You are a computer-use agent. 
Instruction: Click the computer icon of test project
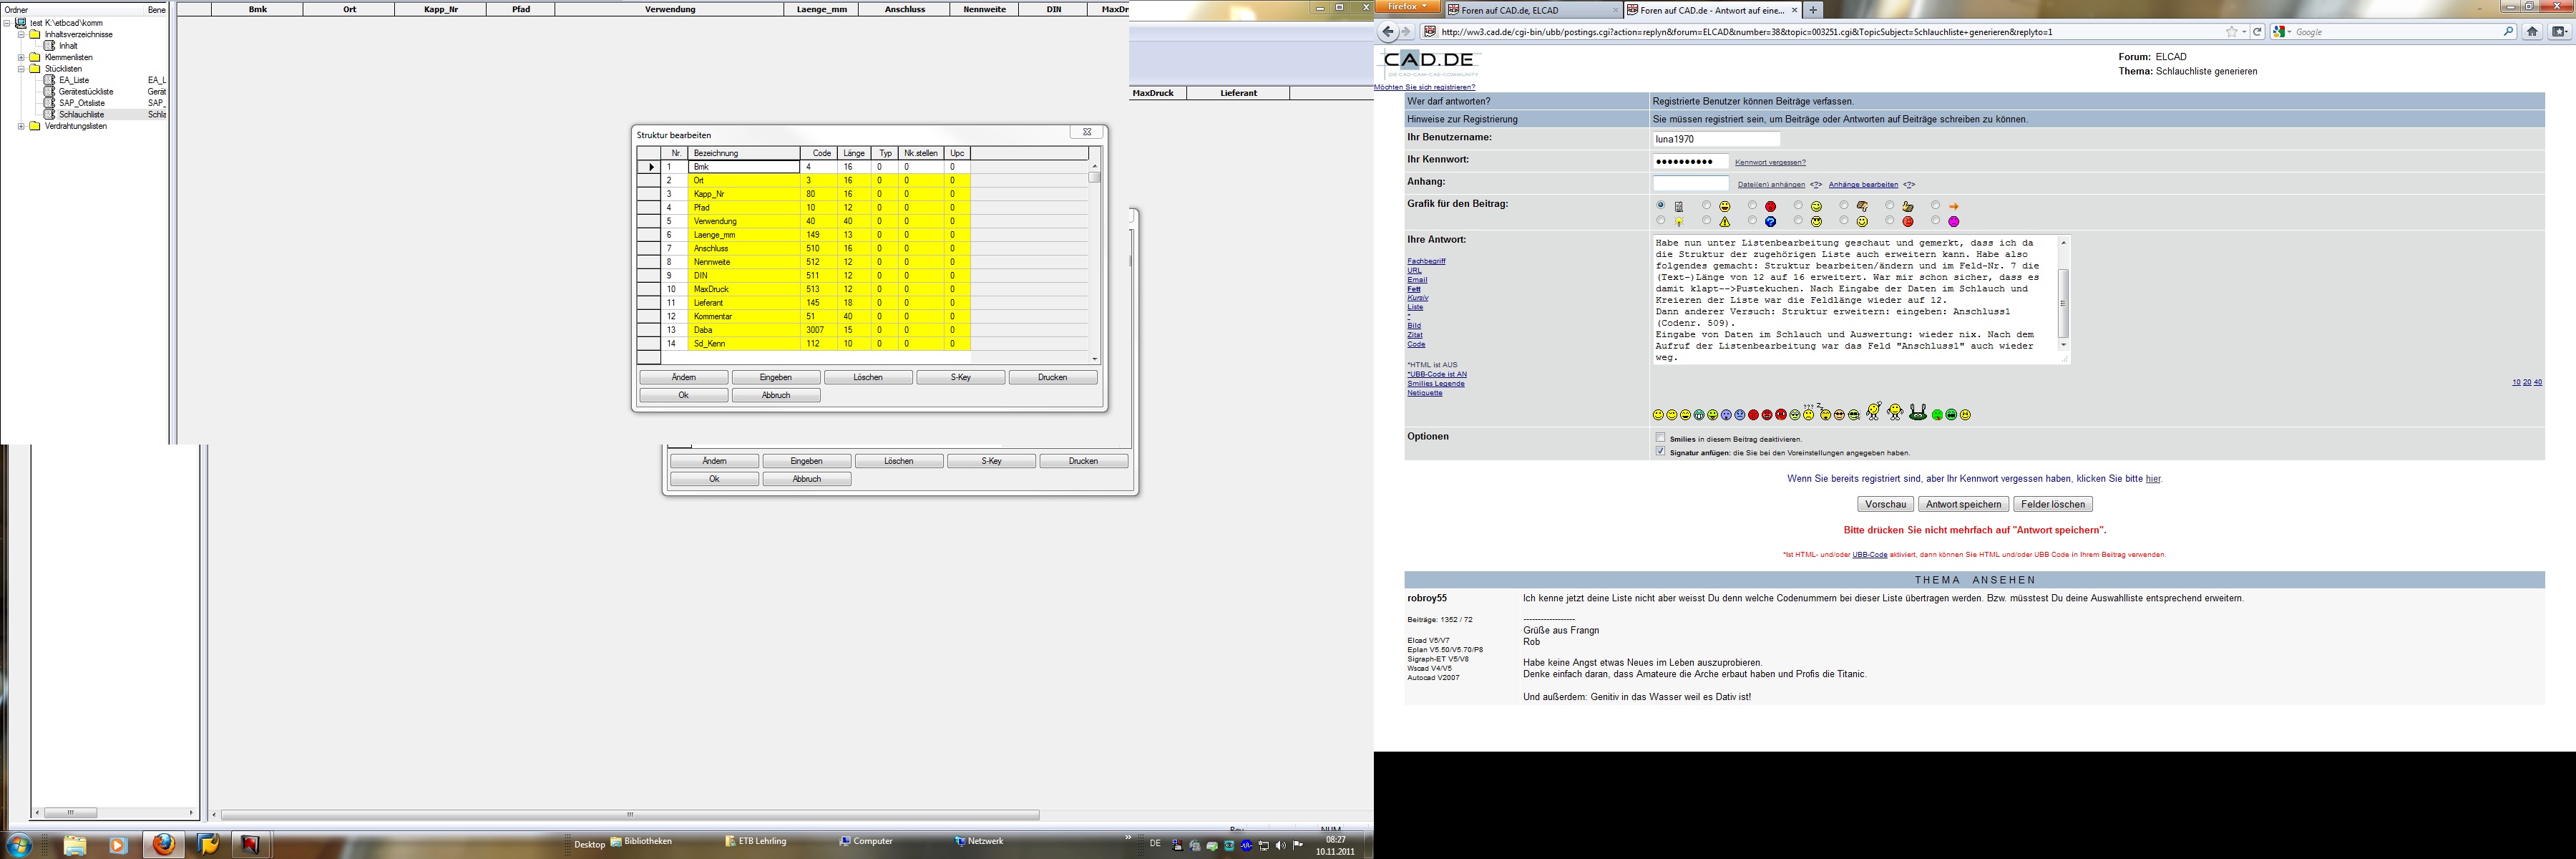[x=21, y=23]
